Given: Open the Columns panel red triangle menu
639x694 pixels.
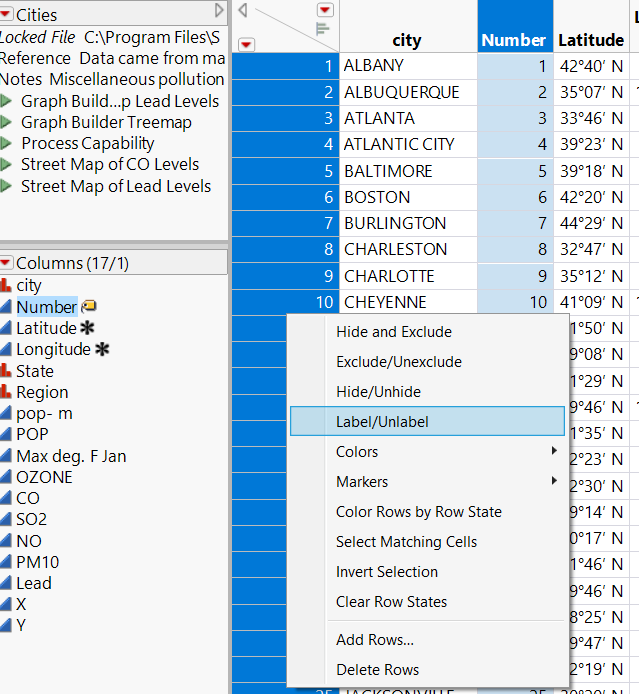Looking at the screenshot, I should pyautogui.click(x=7, y=263).
